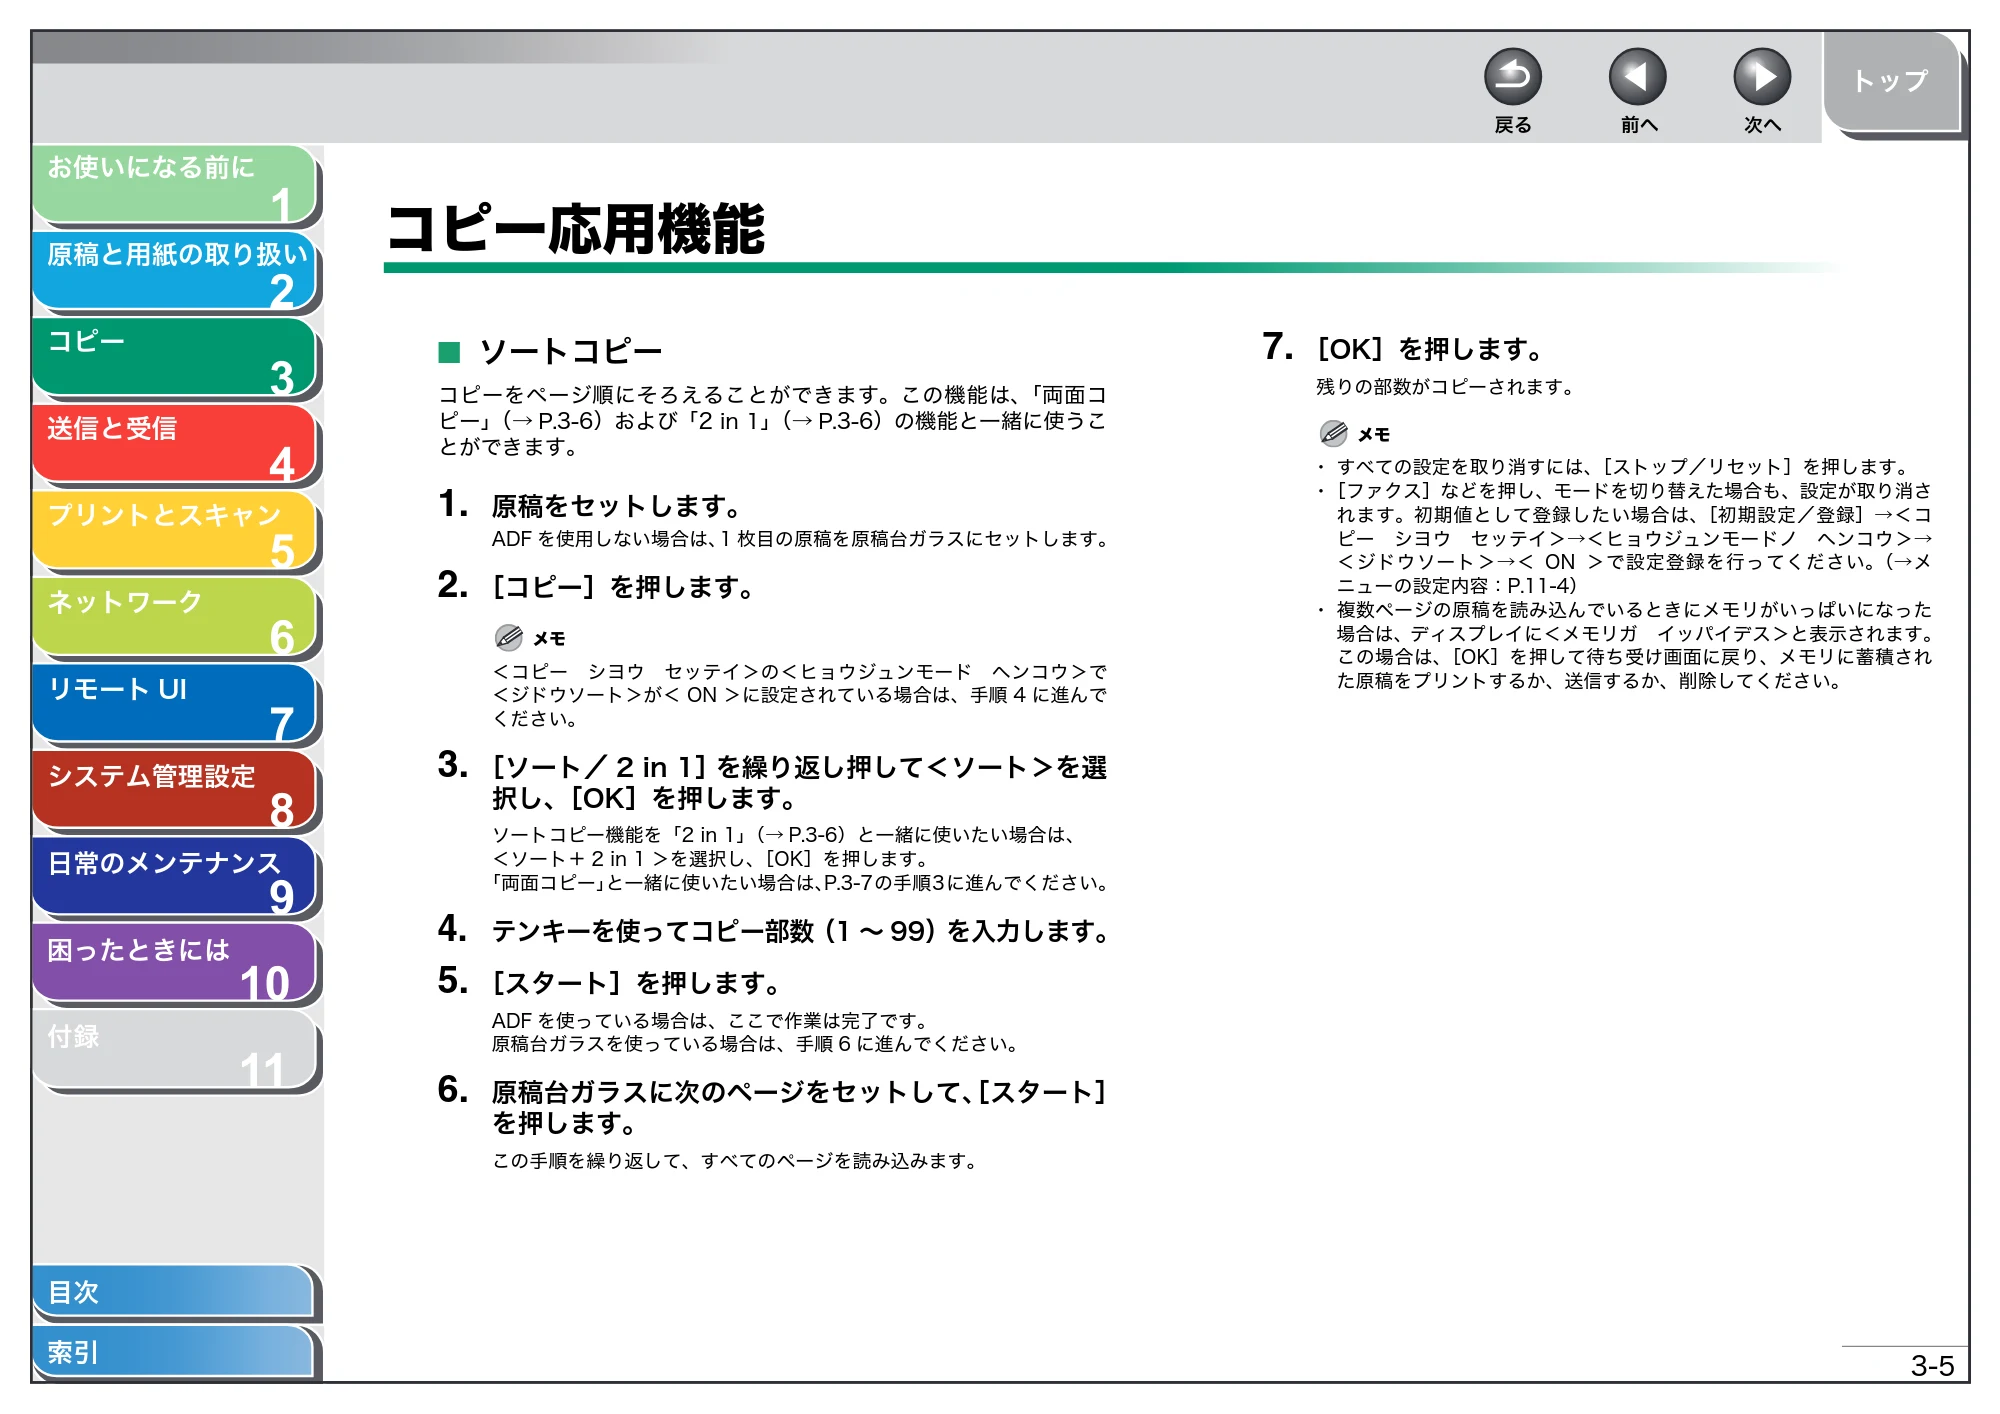Follow the P.3-6 link in step 3
Screen dimensions: 2000x1414
[x=815, y=834]
